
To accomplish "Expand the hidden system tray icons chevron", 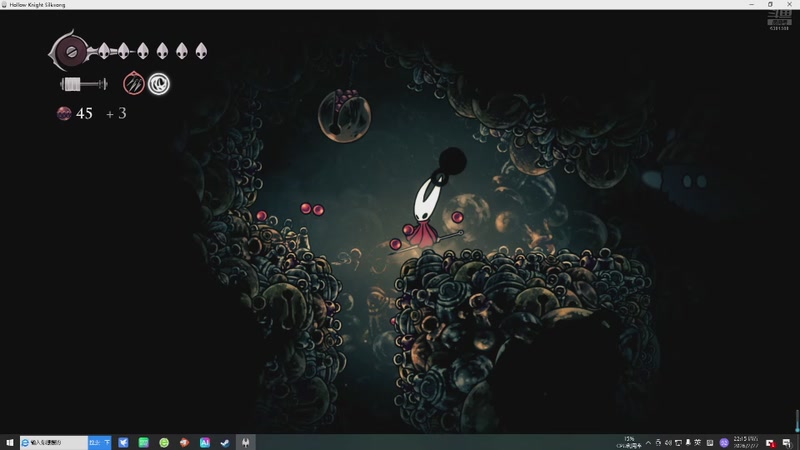I will [x=648, y=443].
